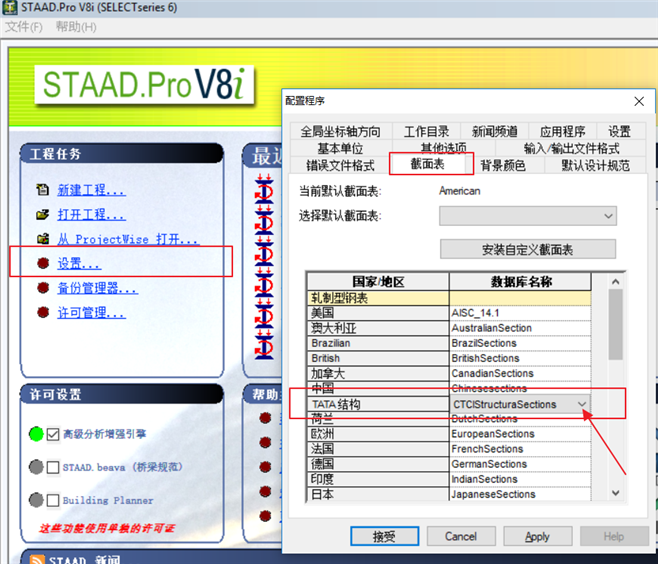Open the 选择默认截面表 dropdown
This screenshot has width=658, height=564.
(527, 216)
